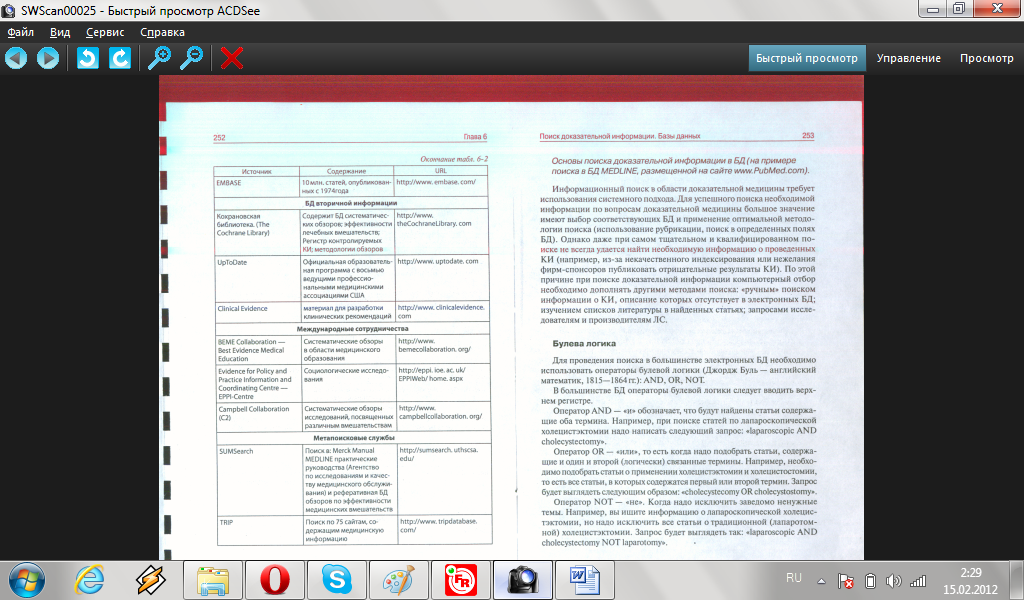Open the volume speaker icon

893,580
